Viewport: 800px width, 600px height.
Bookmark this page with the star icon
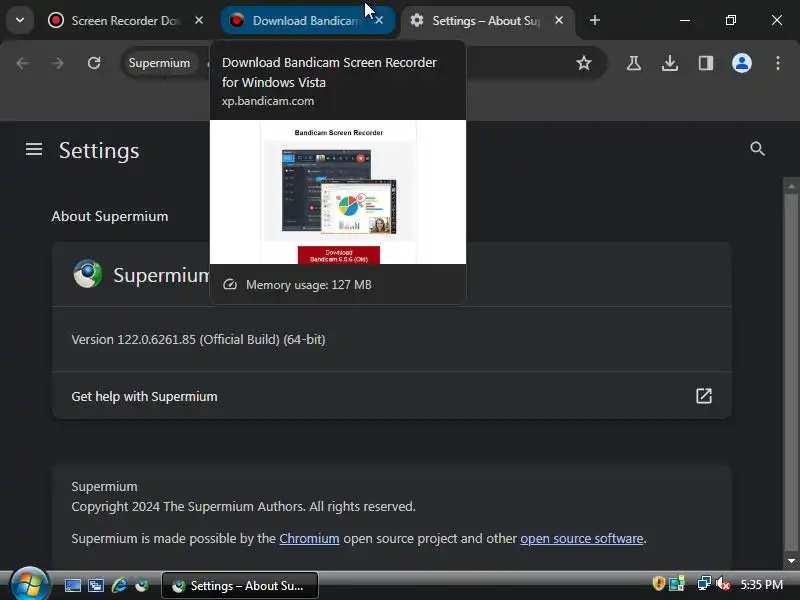point(584,63)
